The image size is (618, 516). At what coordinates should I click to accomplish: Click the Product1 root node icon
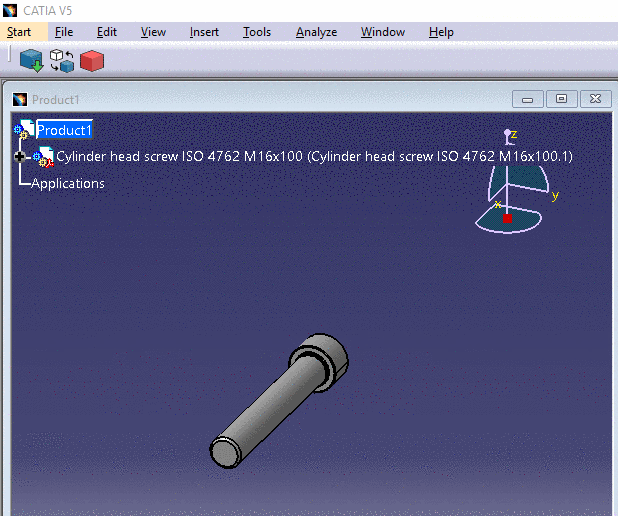click(24, 129)
